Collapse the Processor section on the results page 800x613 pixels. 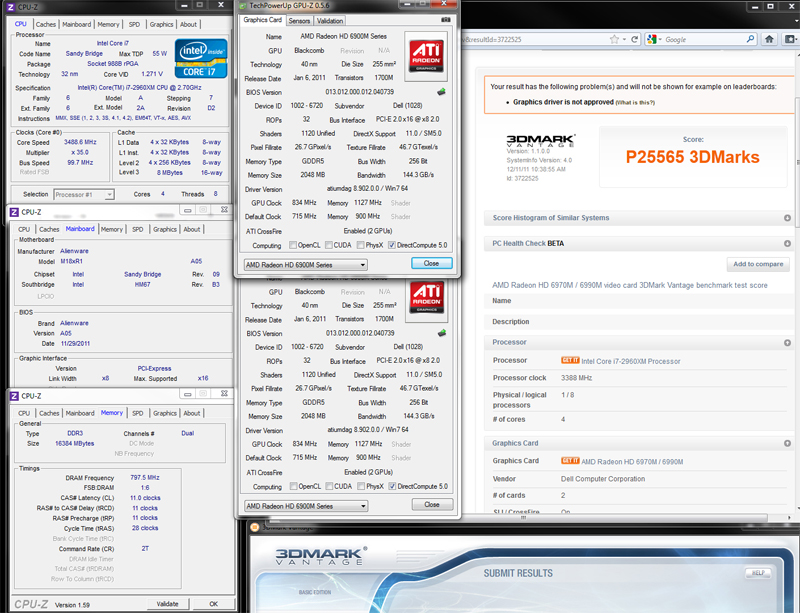pyautogui.click(x=787, y=342)
